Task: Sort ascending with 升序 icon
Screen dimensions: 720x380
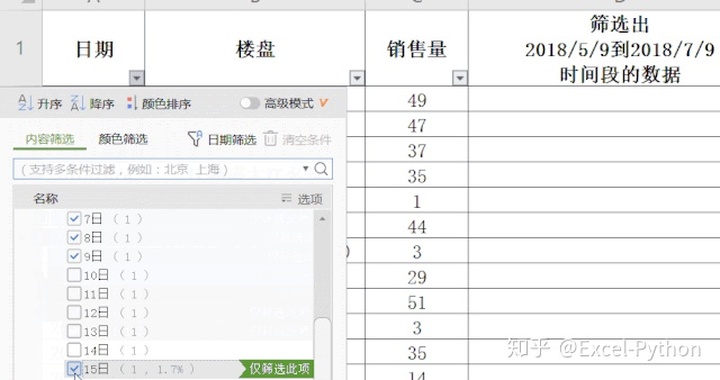Action: coord(25,103)
